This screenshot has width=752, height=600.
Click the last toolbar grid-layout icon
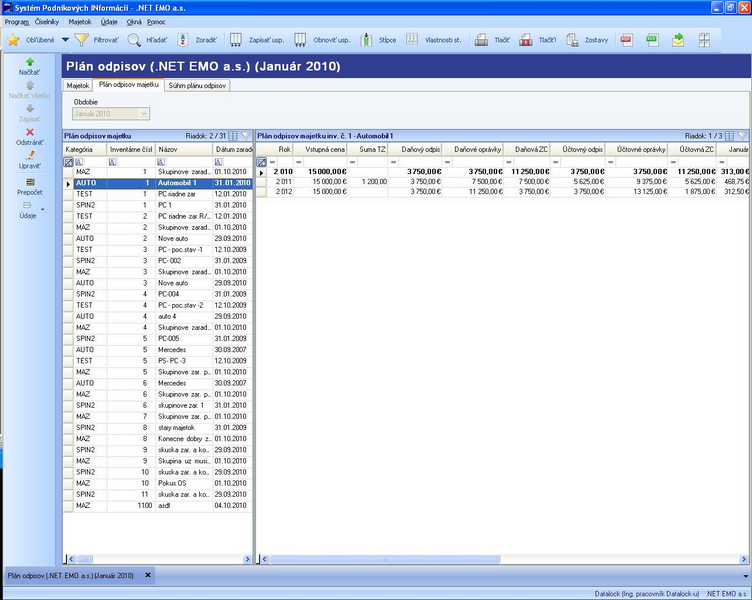pos(704,40)
